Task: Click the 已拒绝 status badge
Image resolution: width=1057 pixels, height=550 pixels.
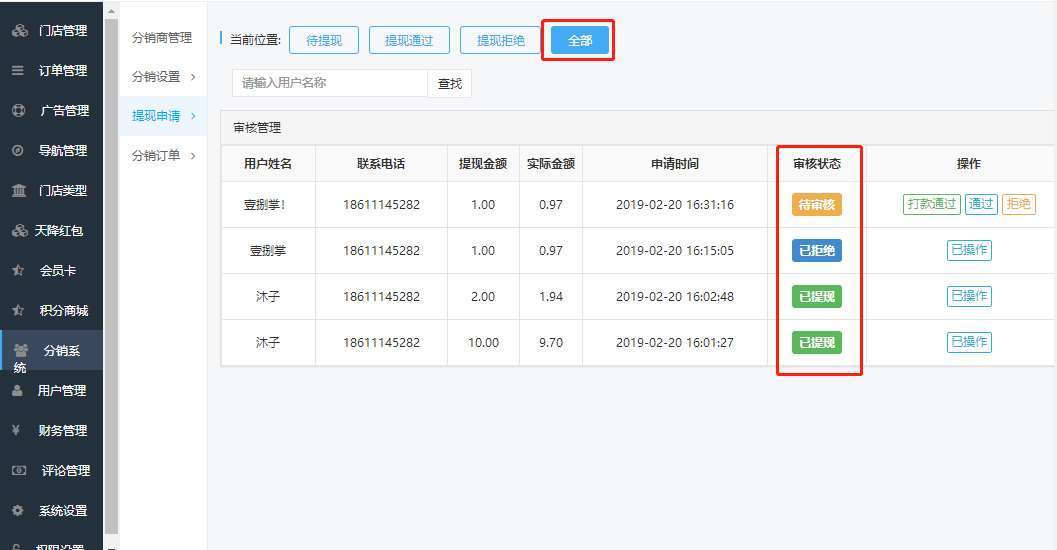Action: [x=816, y=251]
